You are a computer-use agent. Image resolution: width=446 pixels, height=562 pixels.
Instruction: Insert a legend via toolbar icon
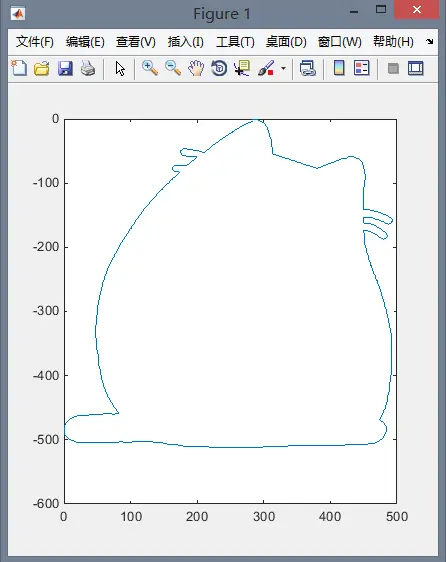click(361, 68)
